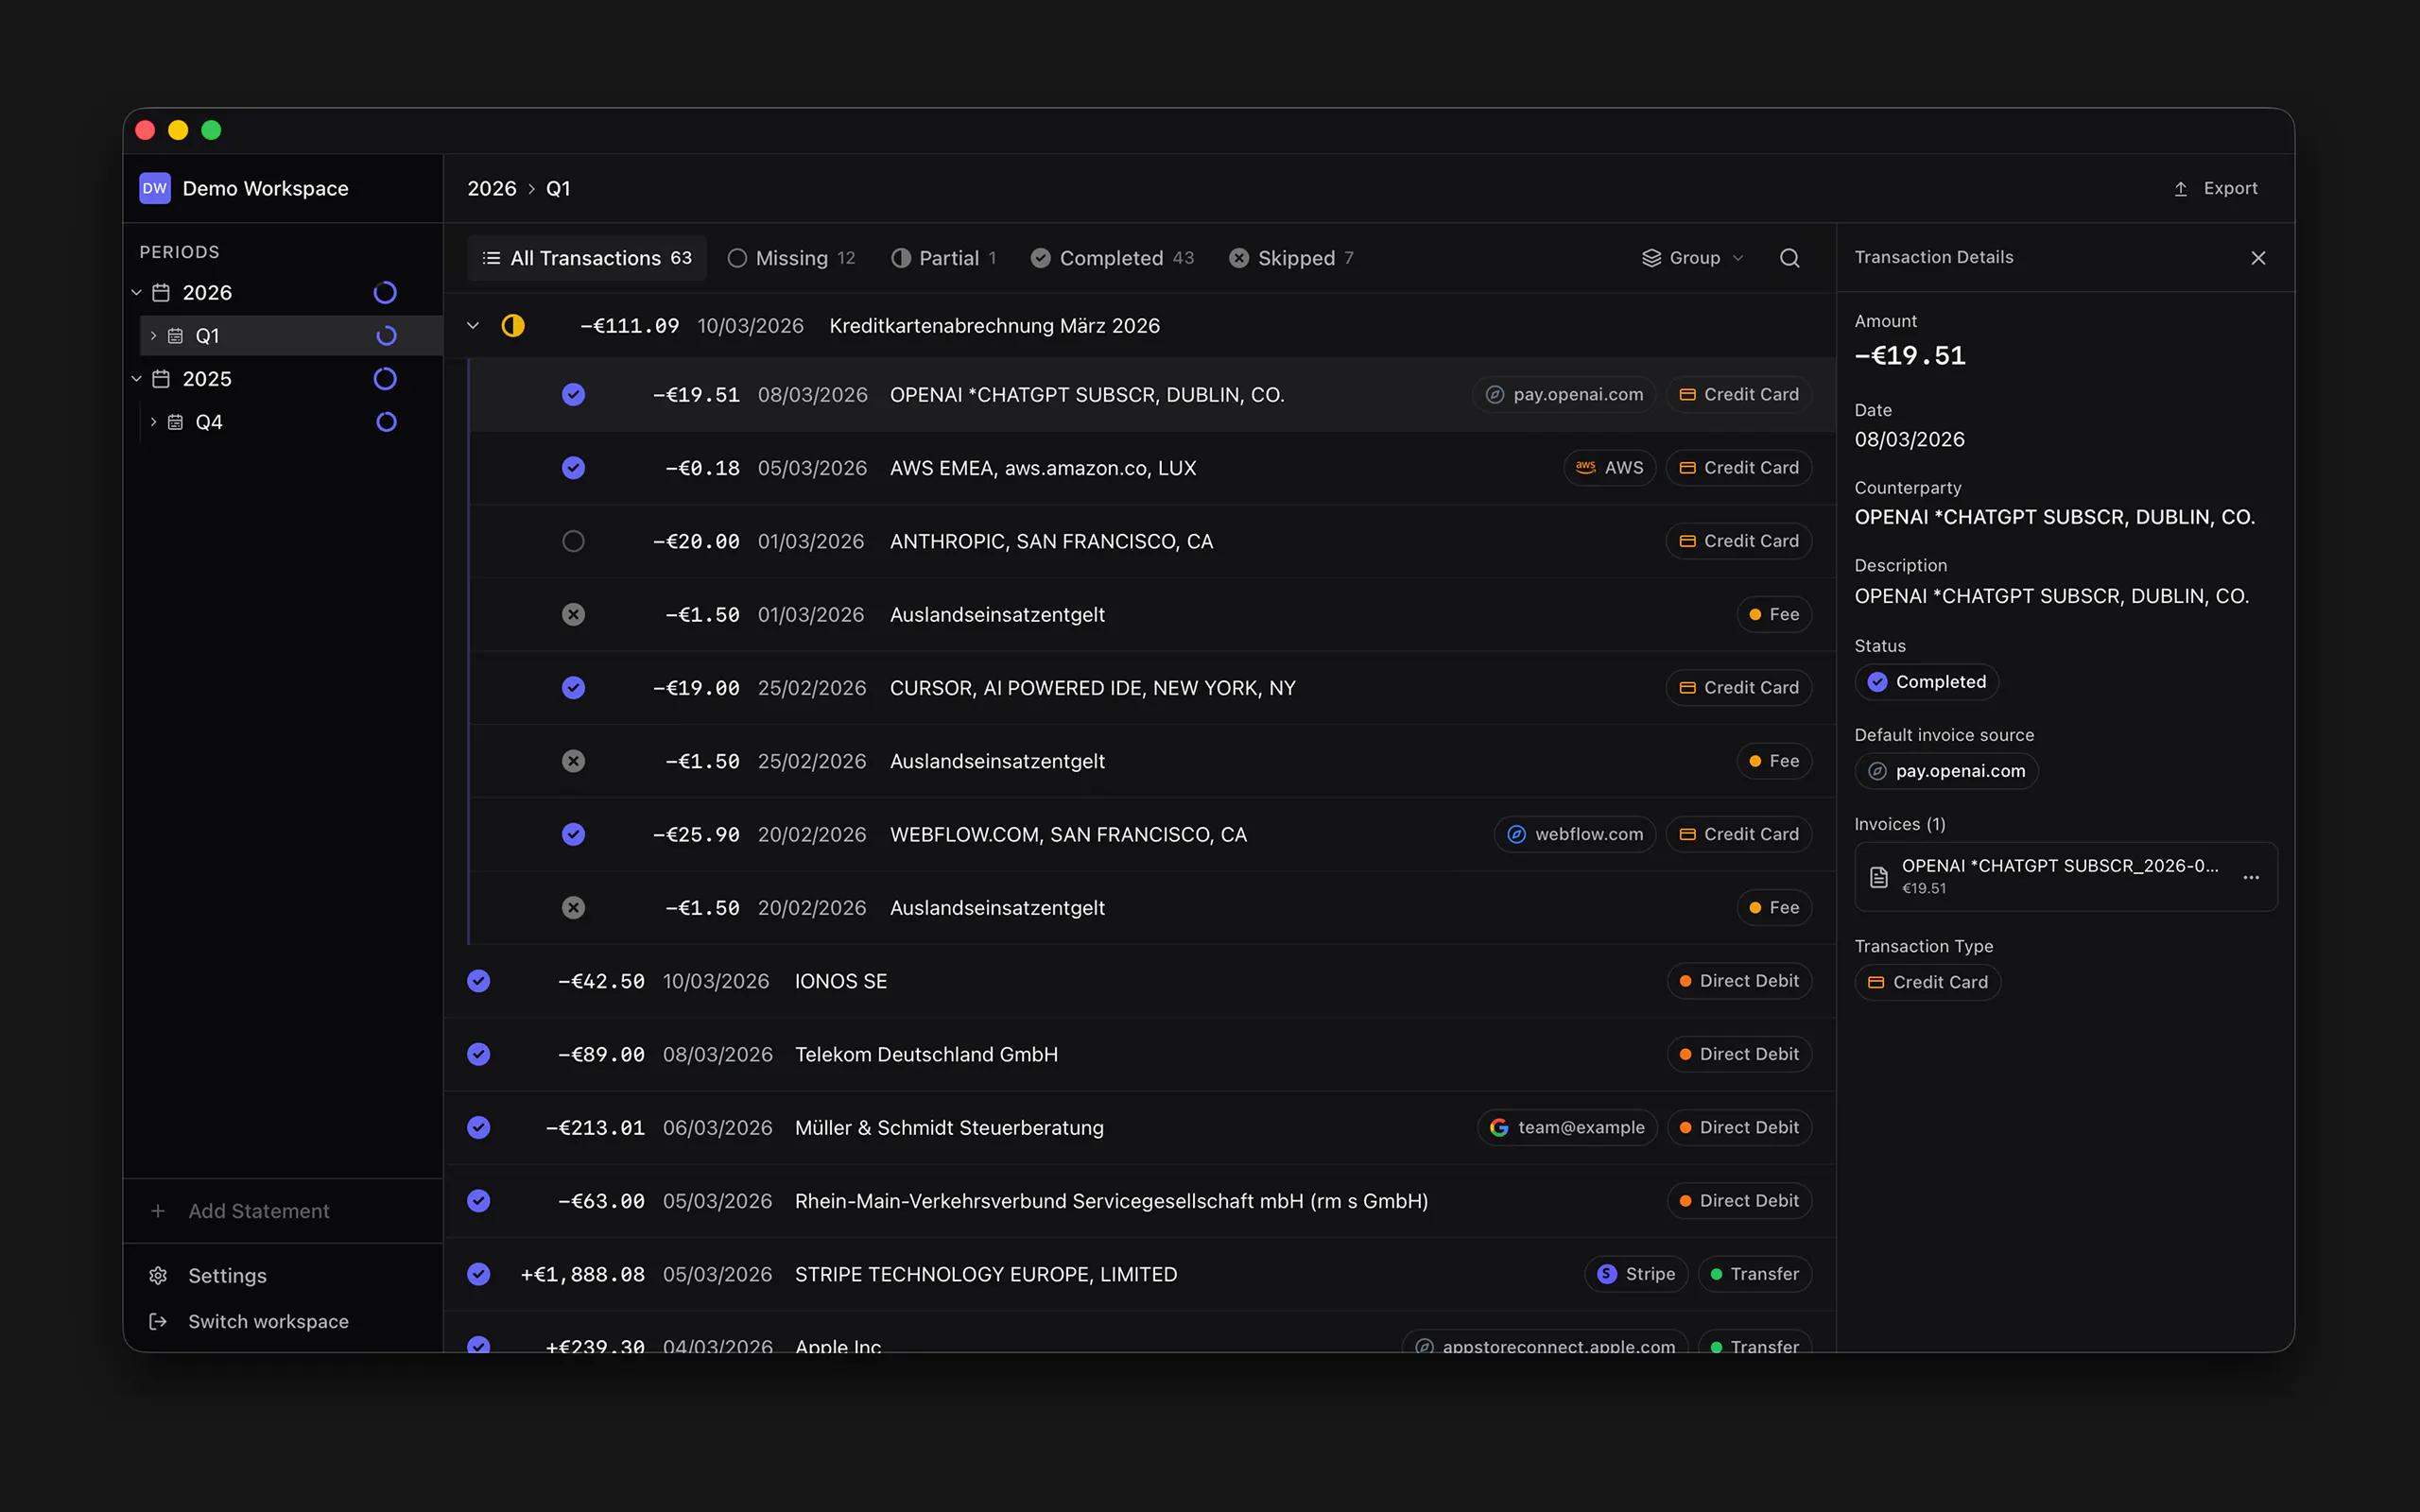Open Settings
This screenshot has height=1512, width=2420.
(x=208, y=1275)
